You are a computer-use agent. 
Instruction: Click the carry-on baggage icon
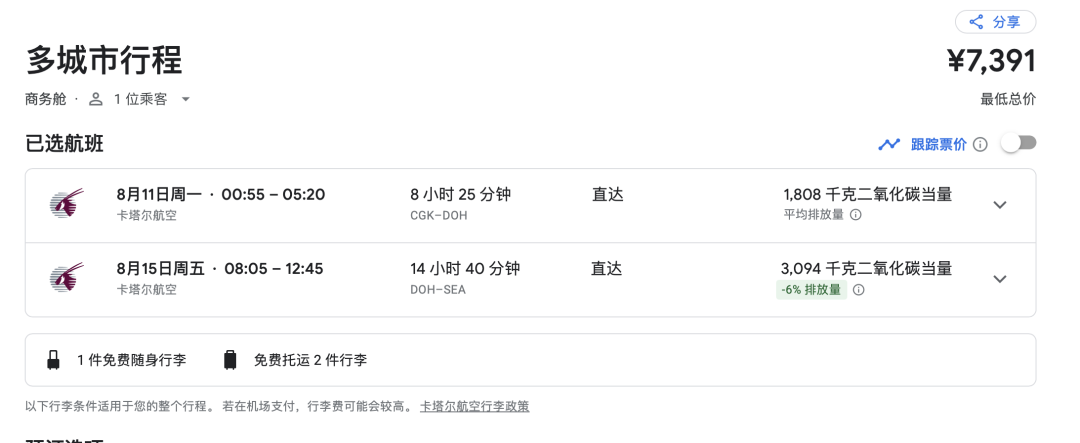point(53,360)
